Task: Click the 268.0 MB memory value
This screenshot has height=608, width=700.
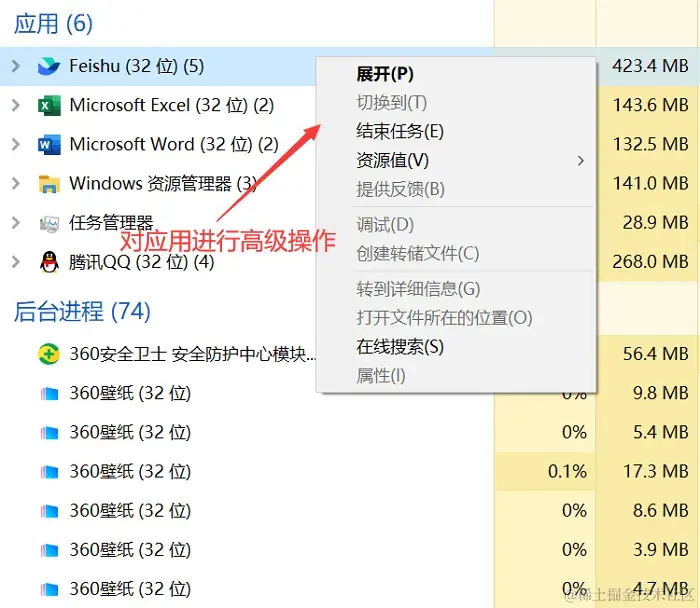Action: point(650,262)
